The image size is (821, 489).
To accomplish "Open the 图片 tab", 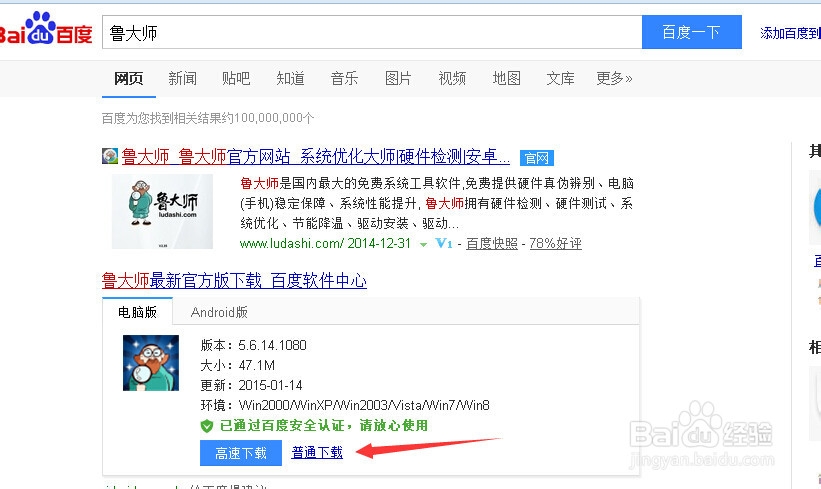I will (398, 79).
